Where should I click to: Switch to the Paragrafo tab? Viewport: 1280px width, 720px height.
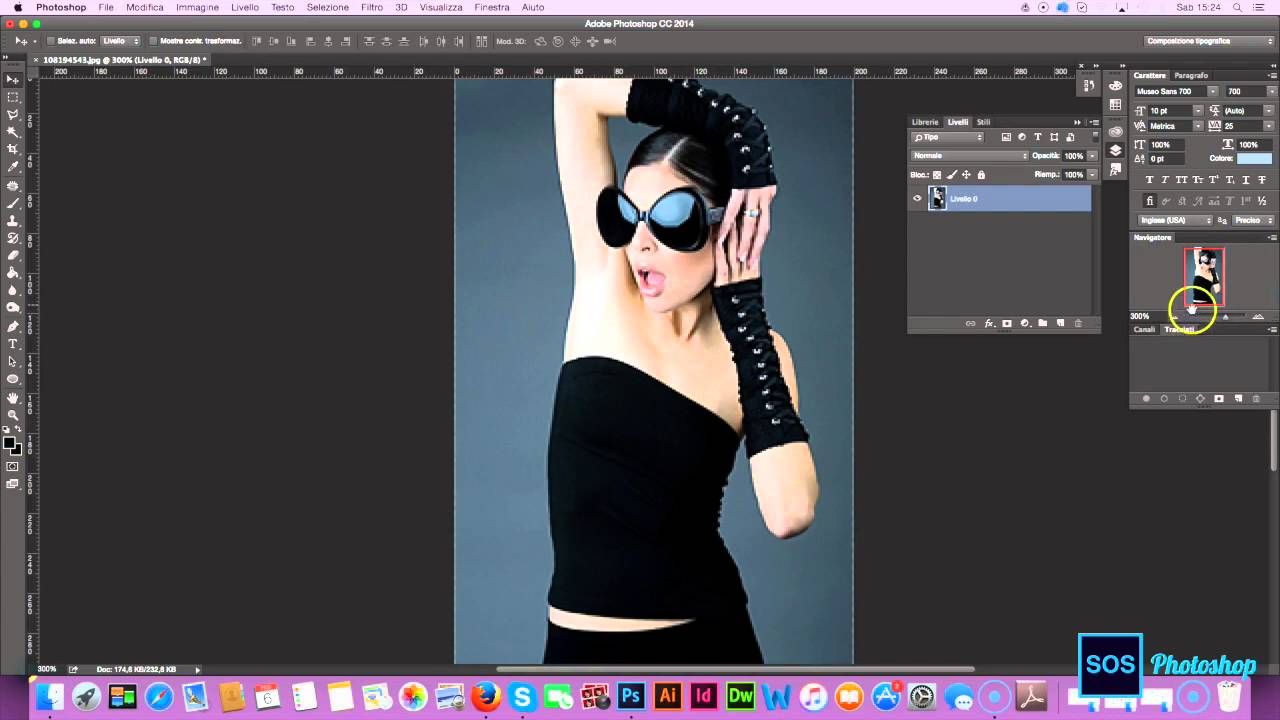[1190, 75]
